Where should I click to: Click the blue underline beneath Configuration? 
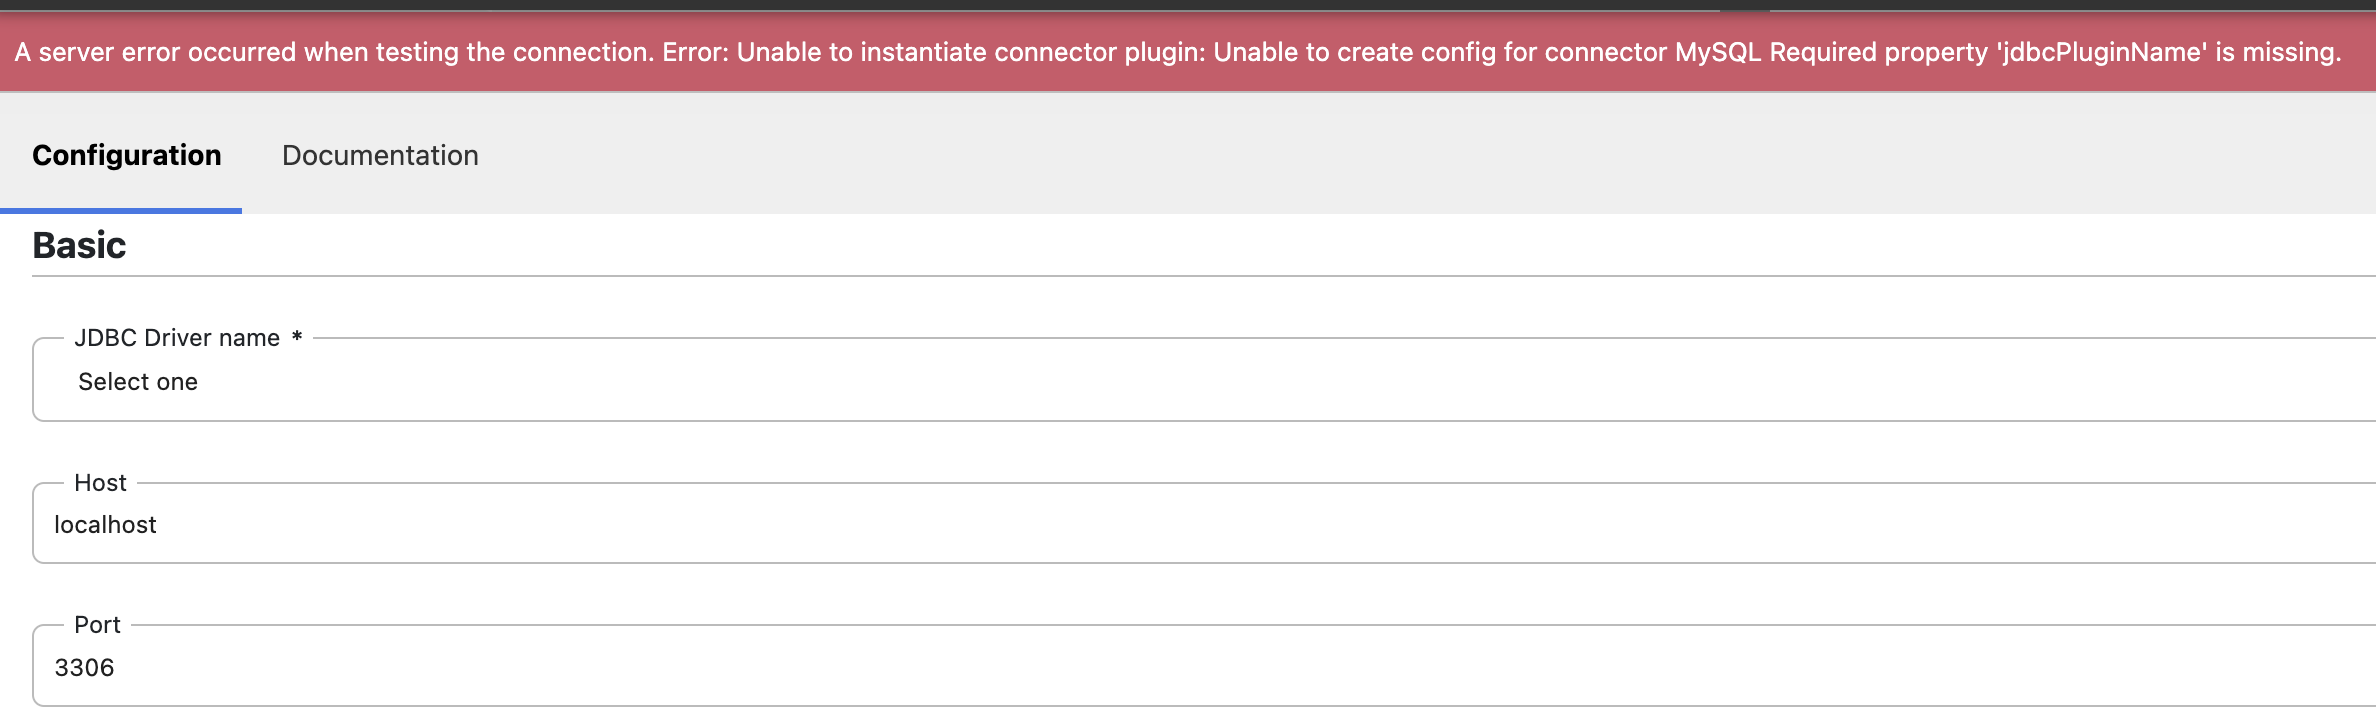(x=121, y=211)
